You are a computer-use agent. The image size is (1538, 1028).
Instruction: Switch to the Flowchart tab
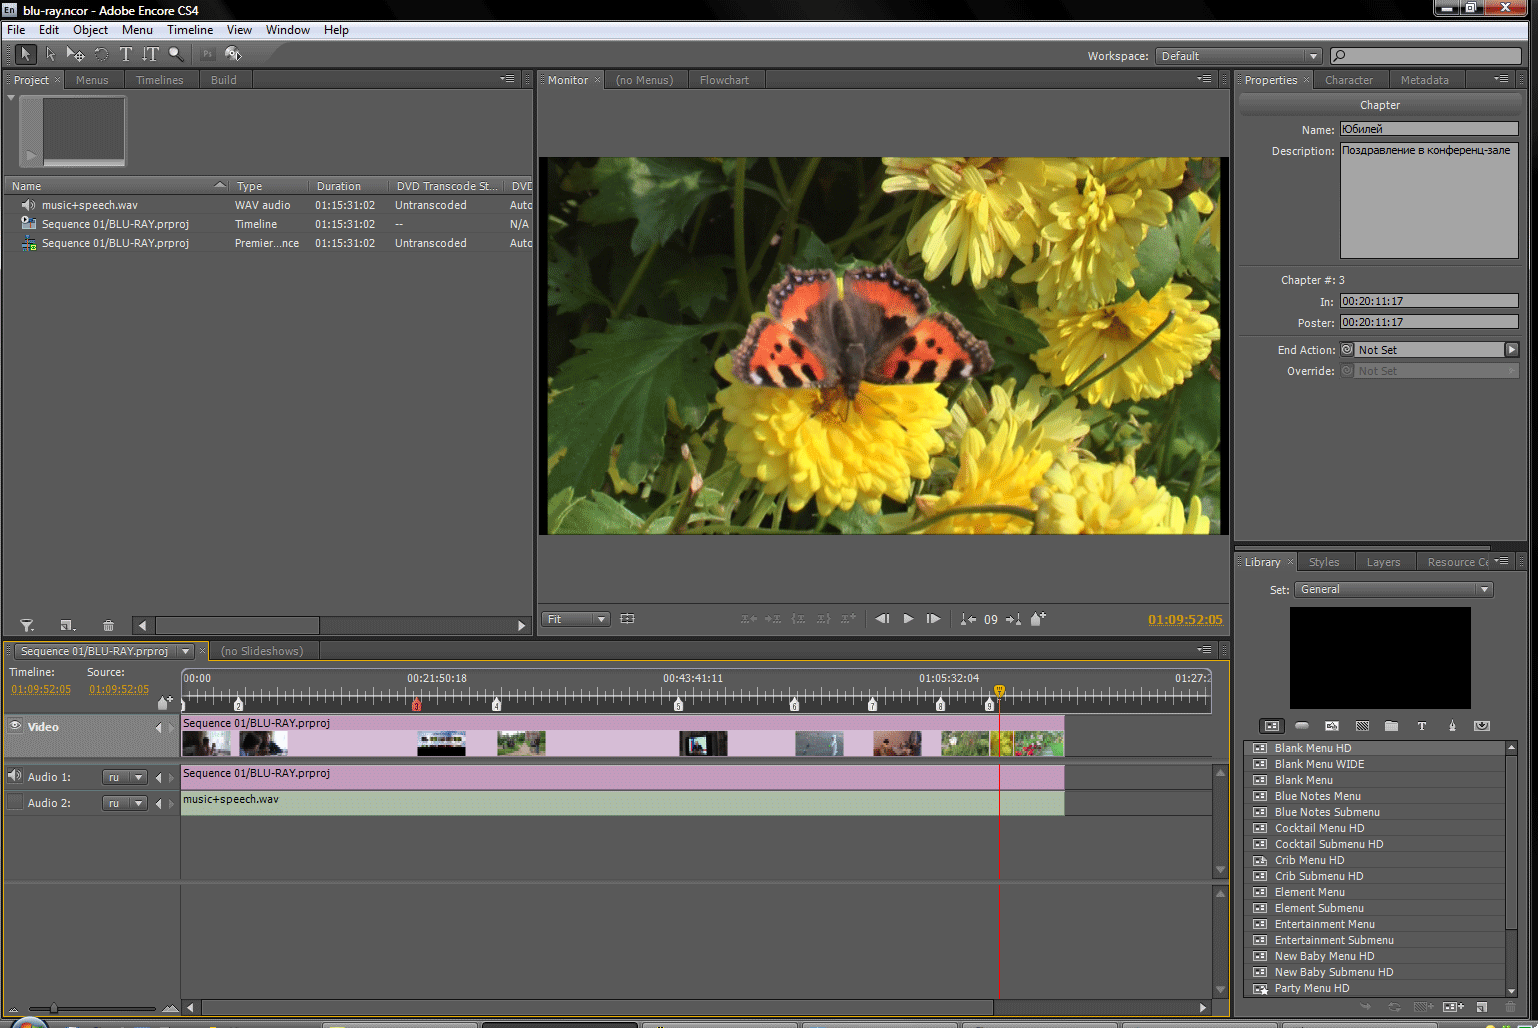726,79
